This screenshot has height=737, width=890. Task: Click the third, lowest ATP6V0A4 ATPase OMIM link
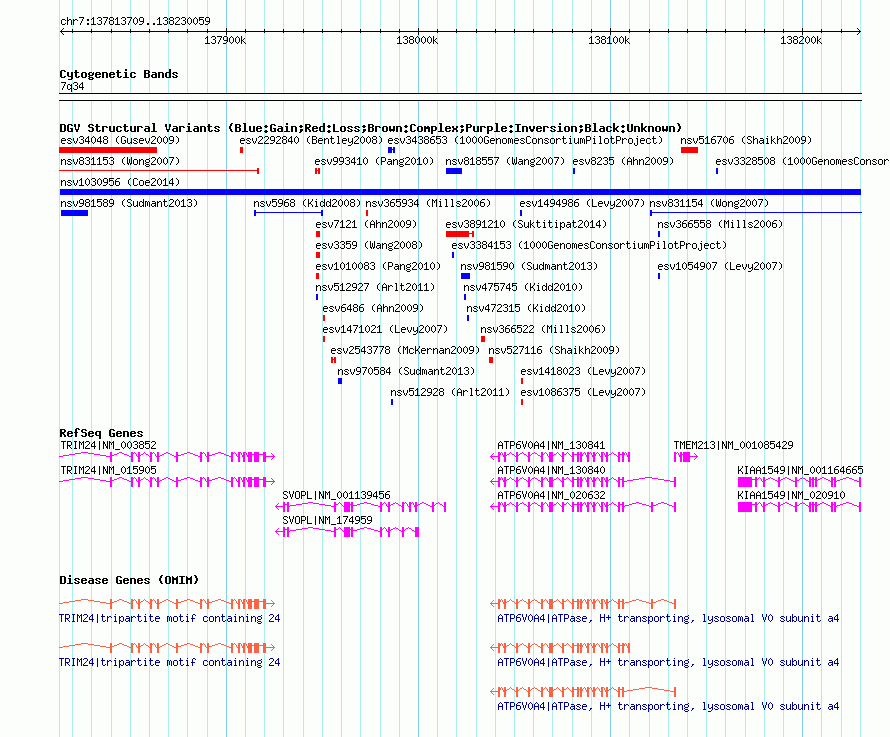pyautogui.click(x=668, y=706)
